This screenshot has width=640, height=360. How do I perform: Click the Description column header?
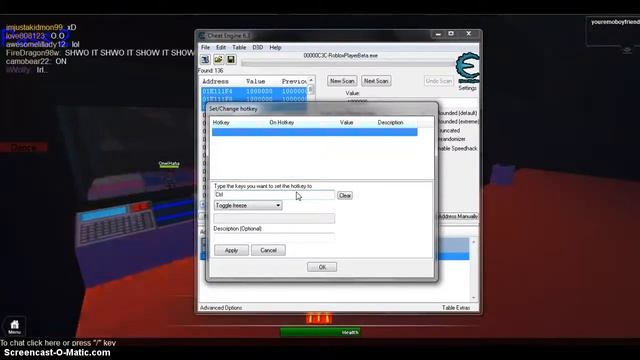(x=390, y=122)
